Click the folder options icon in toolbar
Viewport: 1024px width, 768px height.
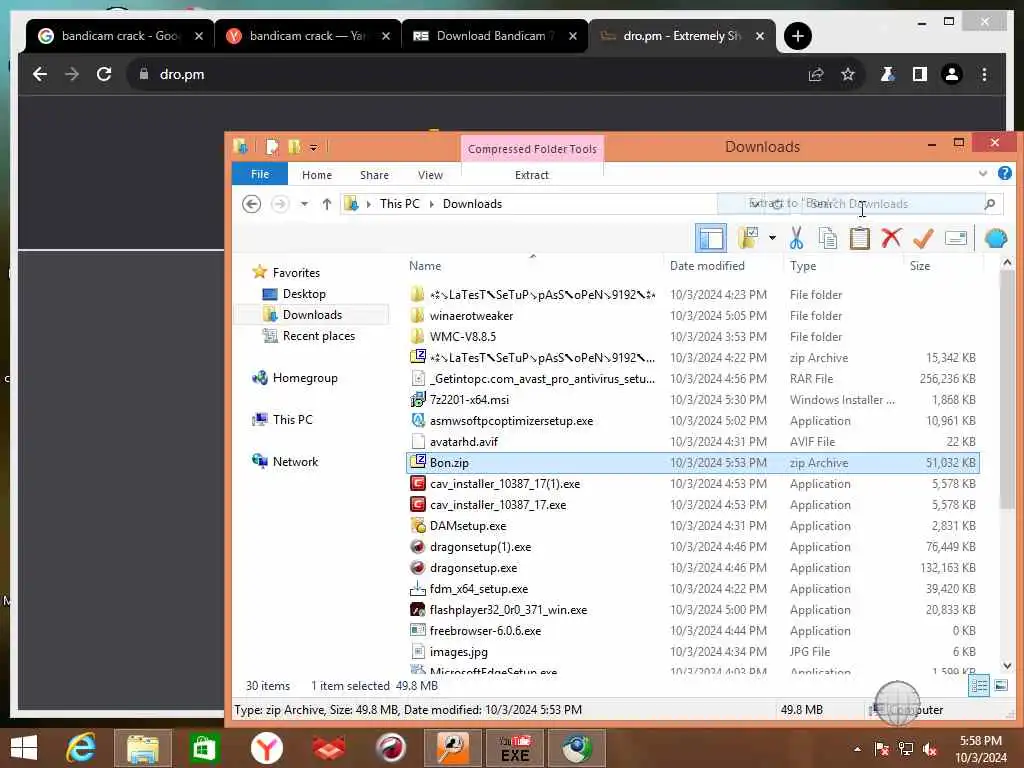748,238
